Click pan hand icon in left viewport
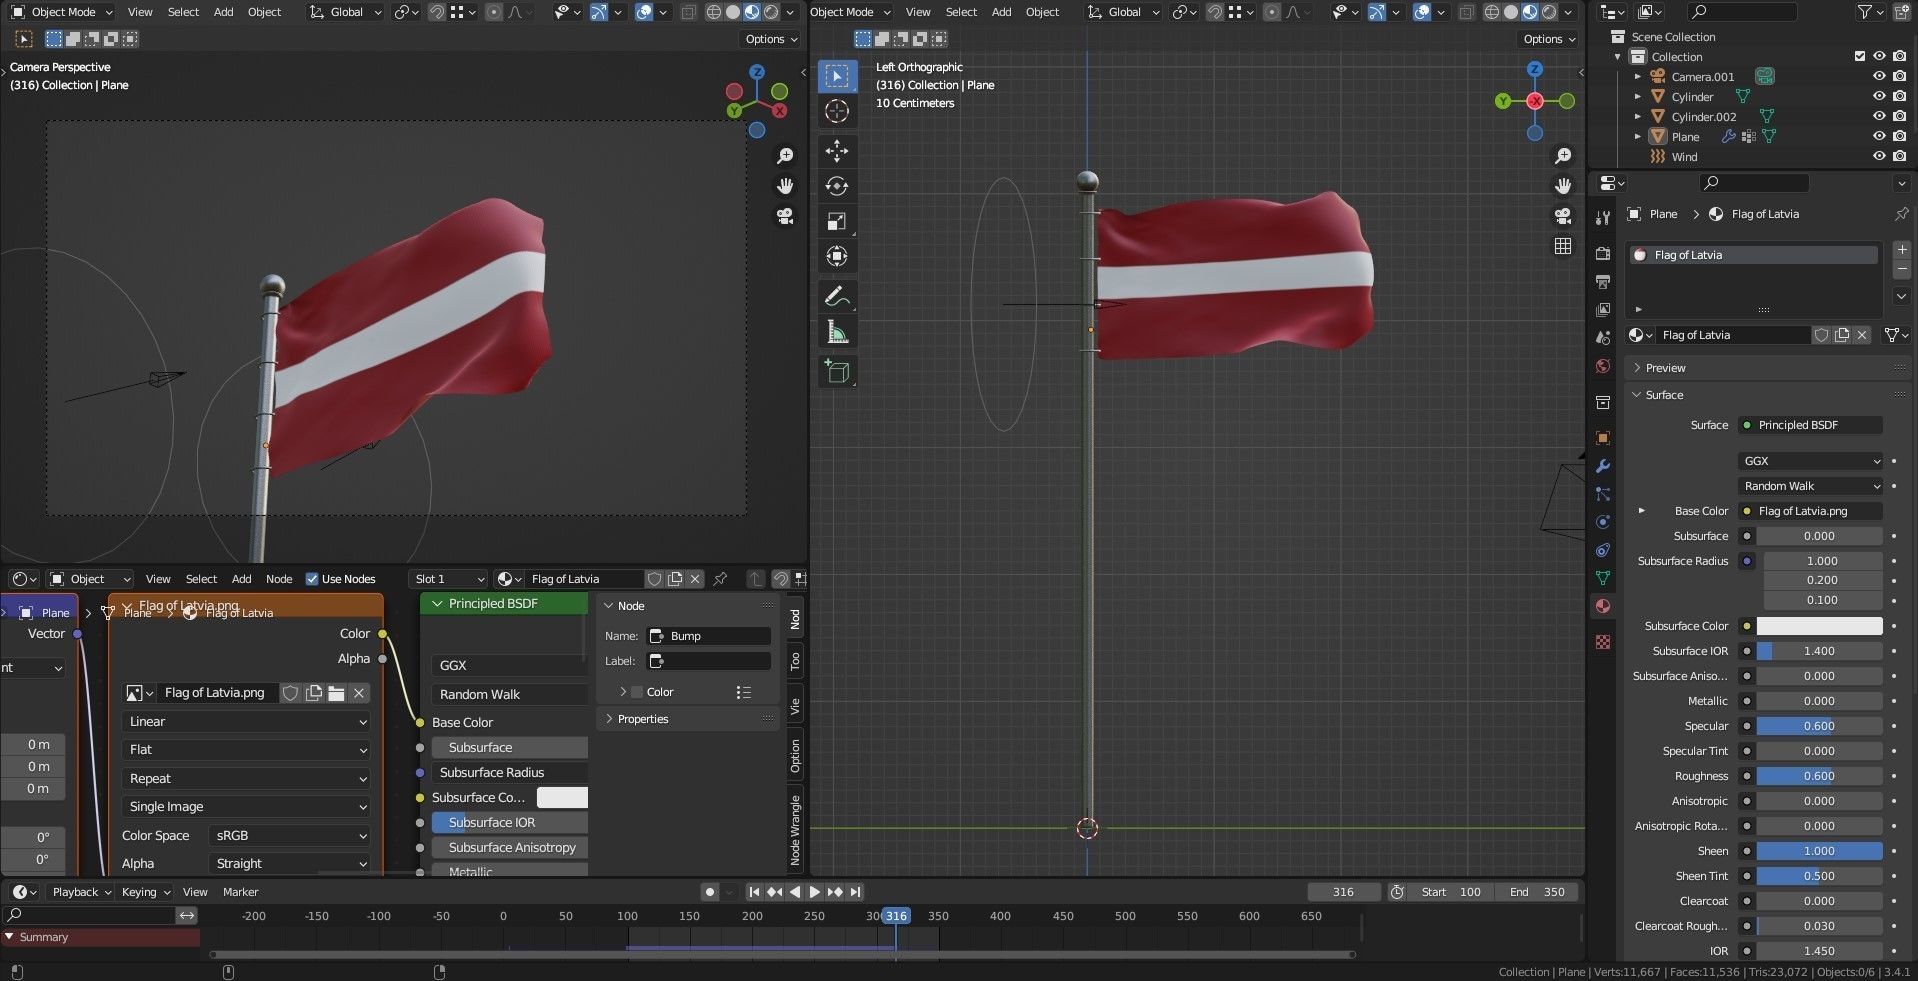 pos(785,186)
